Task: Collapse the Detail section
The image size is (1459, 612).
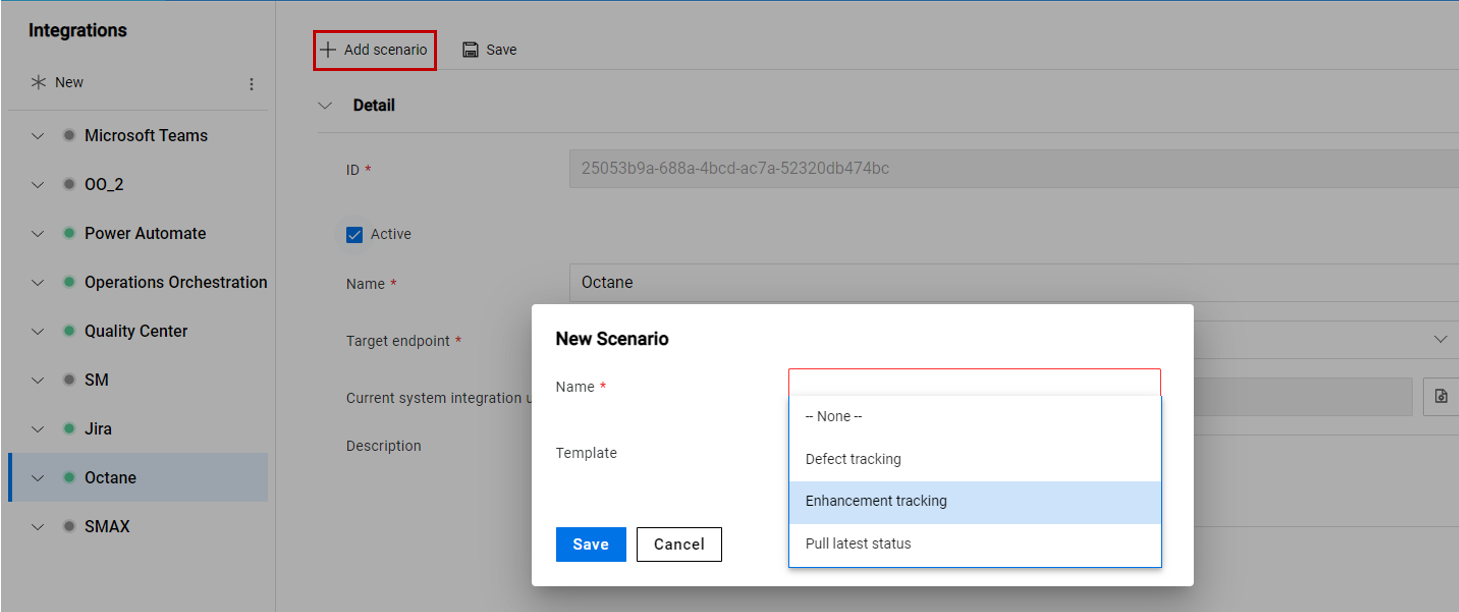Action: point(324,104)
